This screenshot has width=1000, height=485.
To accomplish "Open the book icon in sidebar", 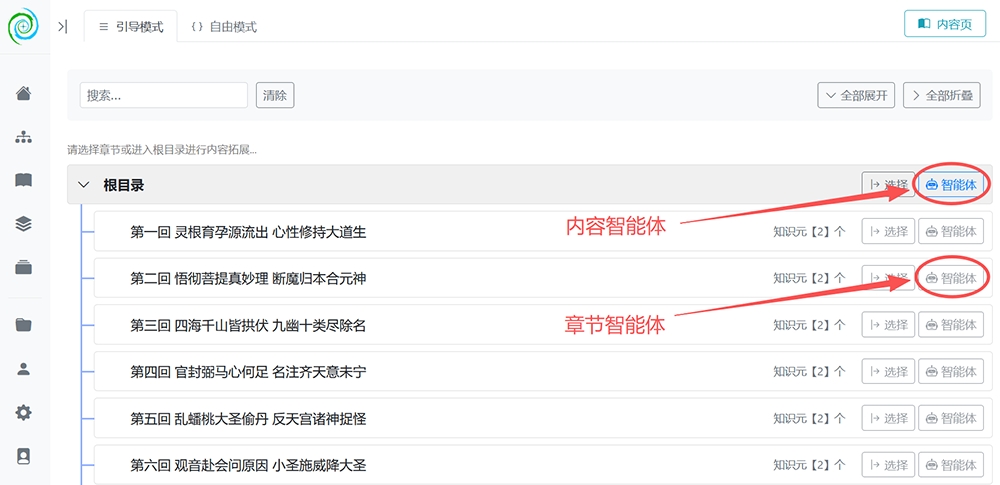I will click(24, 180).
